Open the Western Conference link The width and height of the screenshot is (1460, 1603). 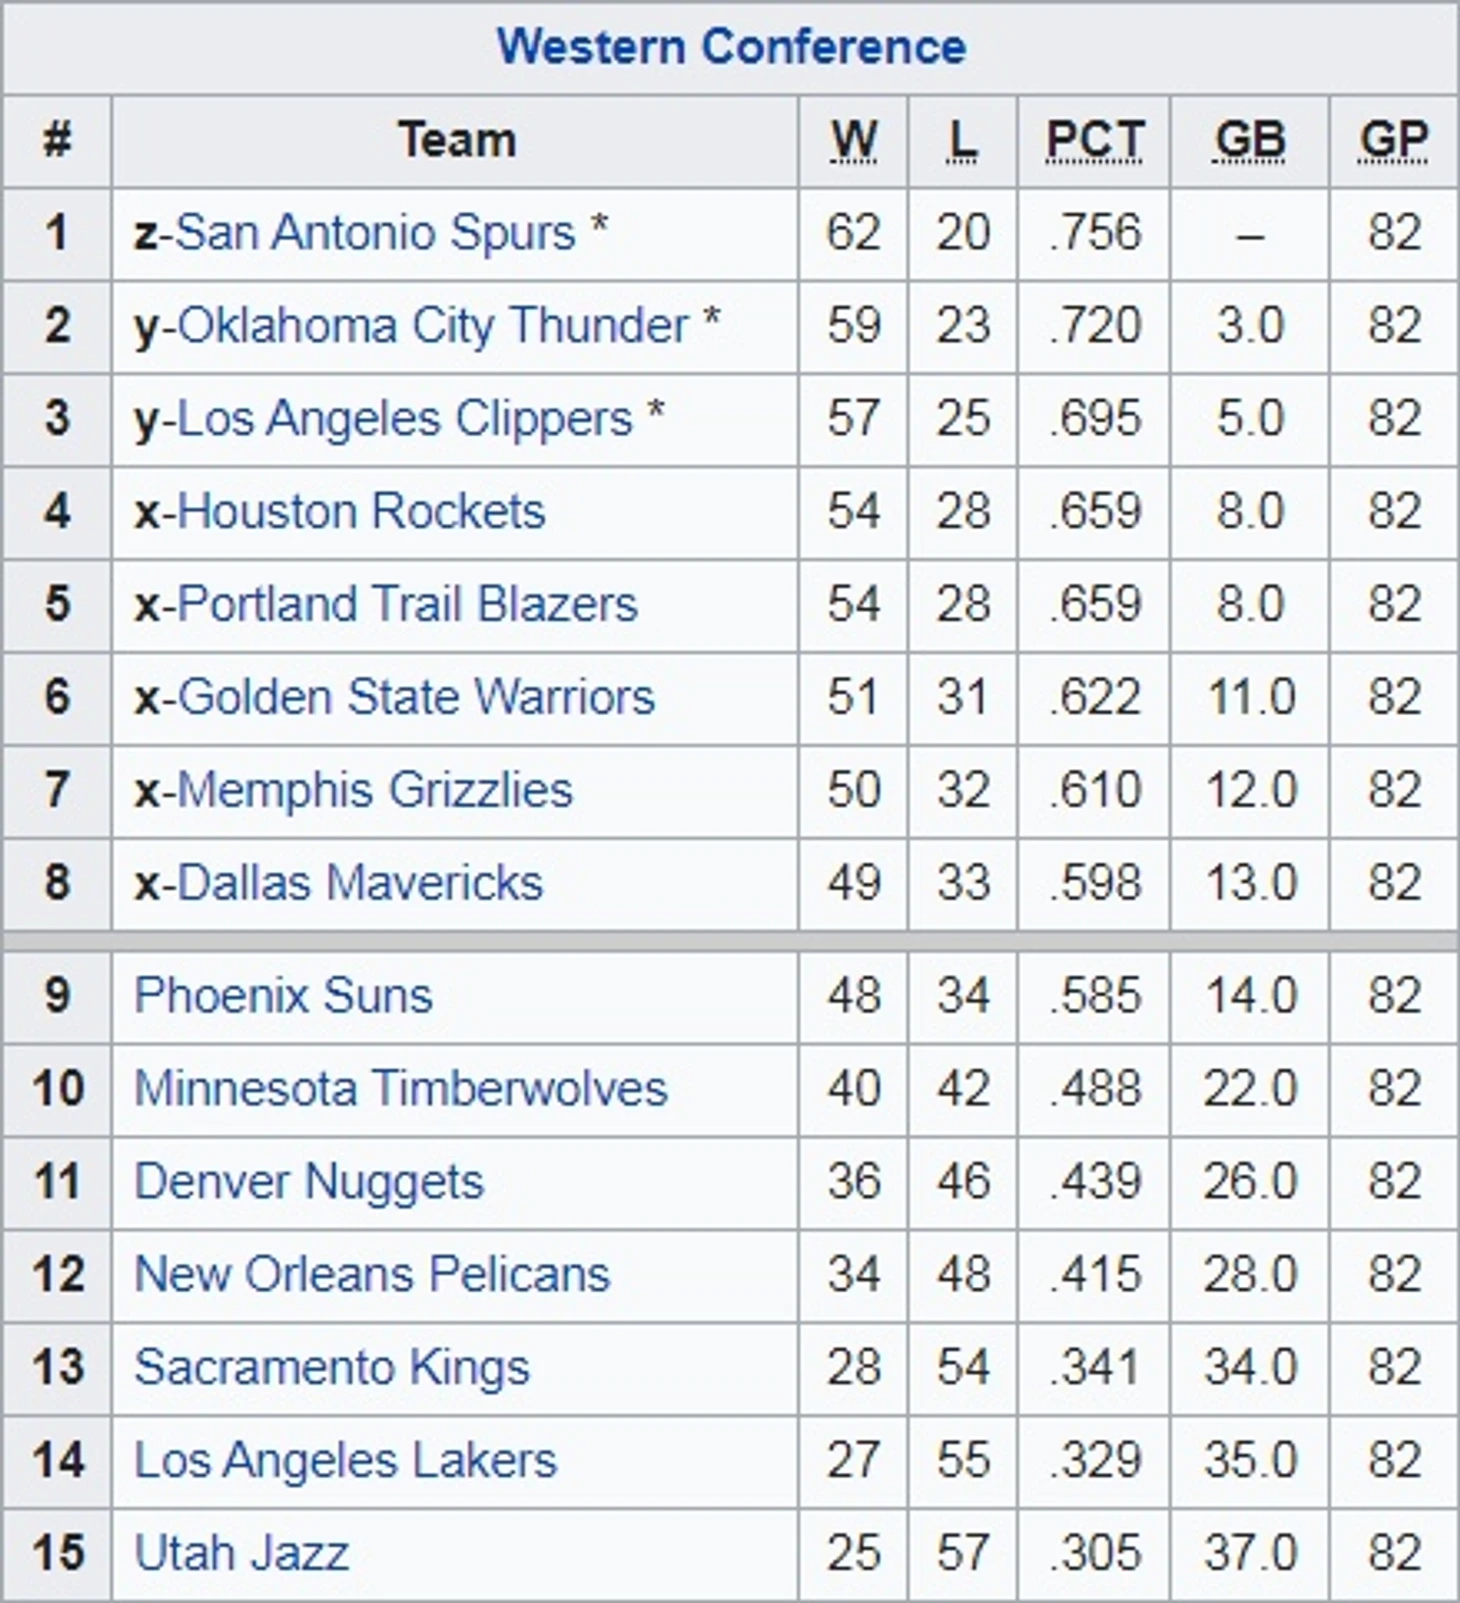click(731, 47)
